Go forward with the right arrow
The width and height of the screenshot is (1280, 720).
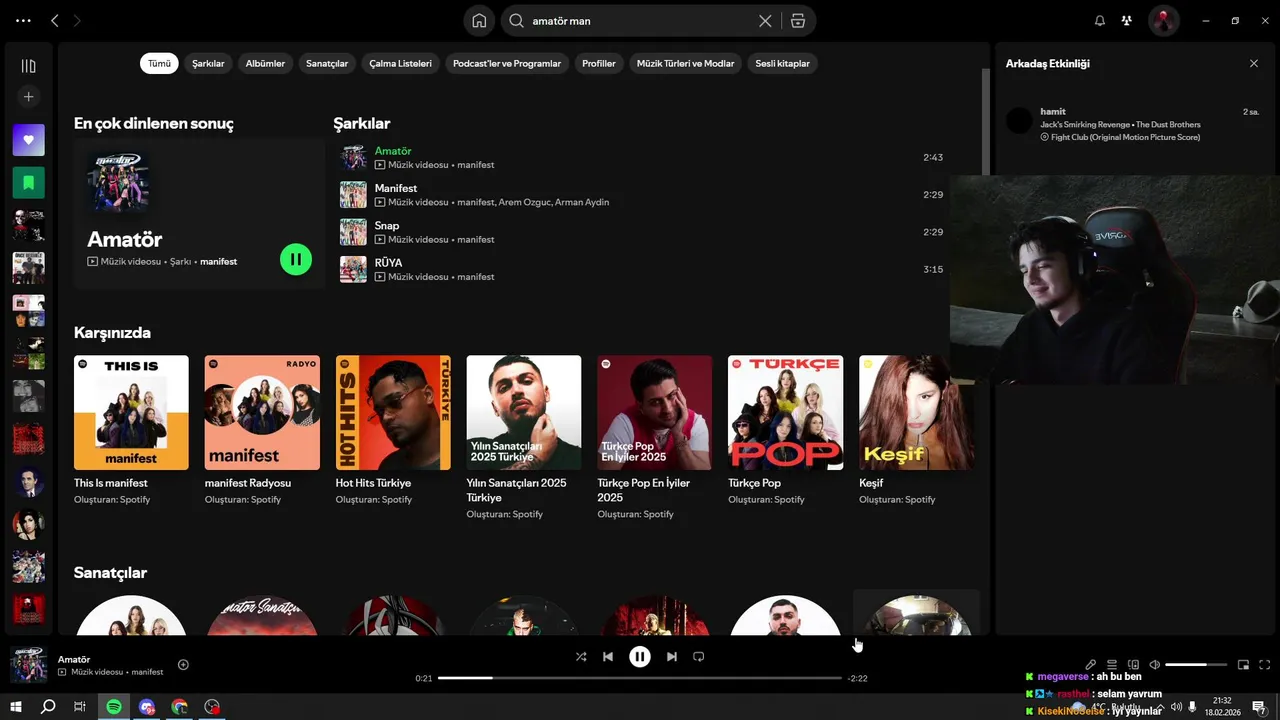(x=78, y=20)
